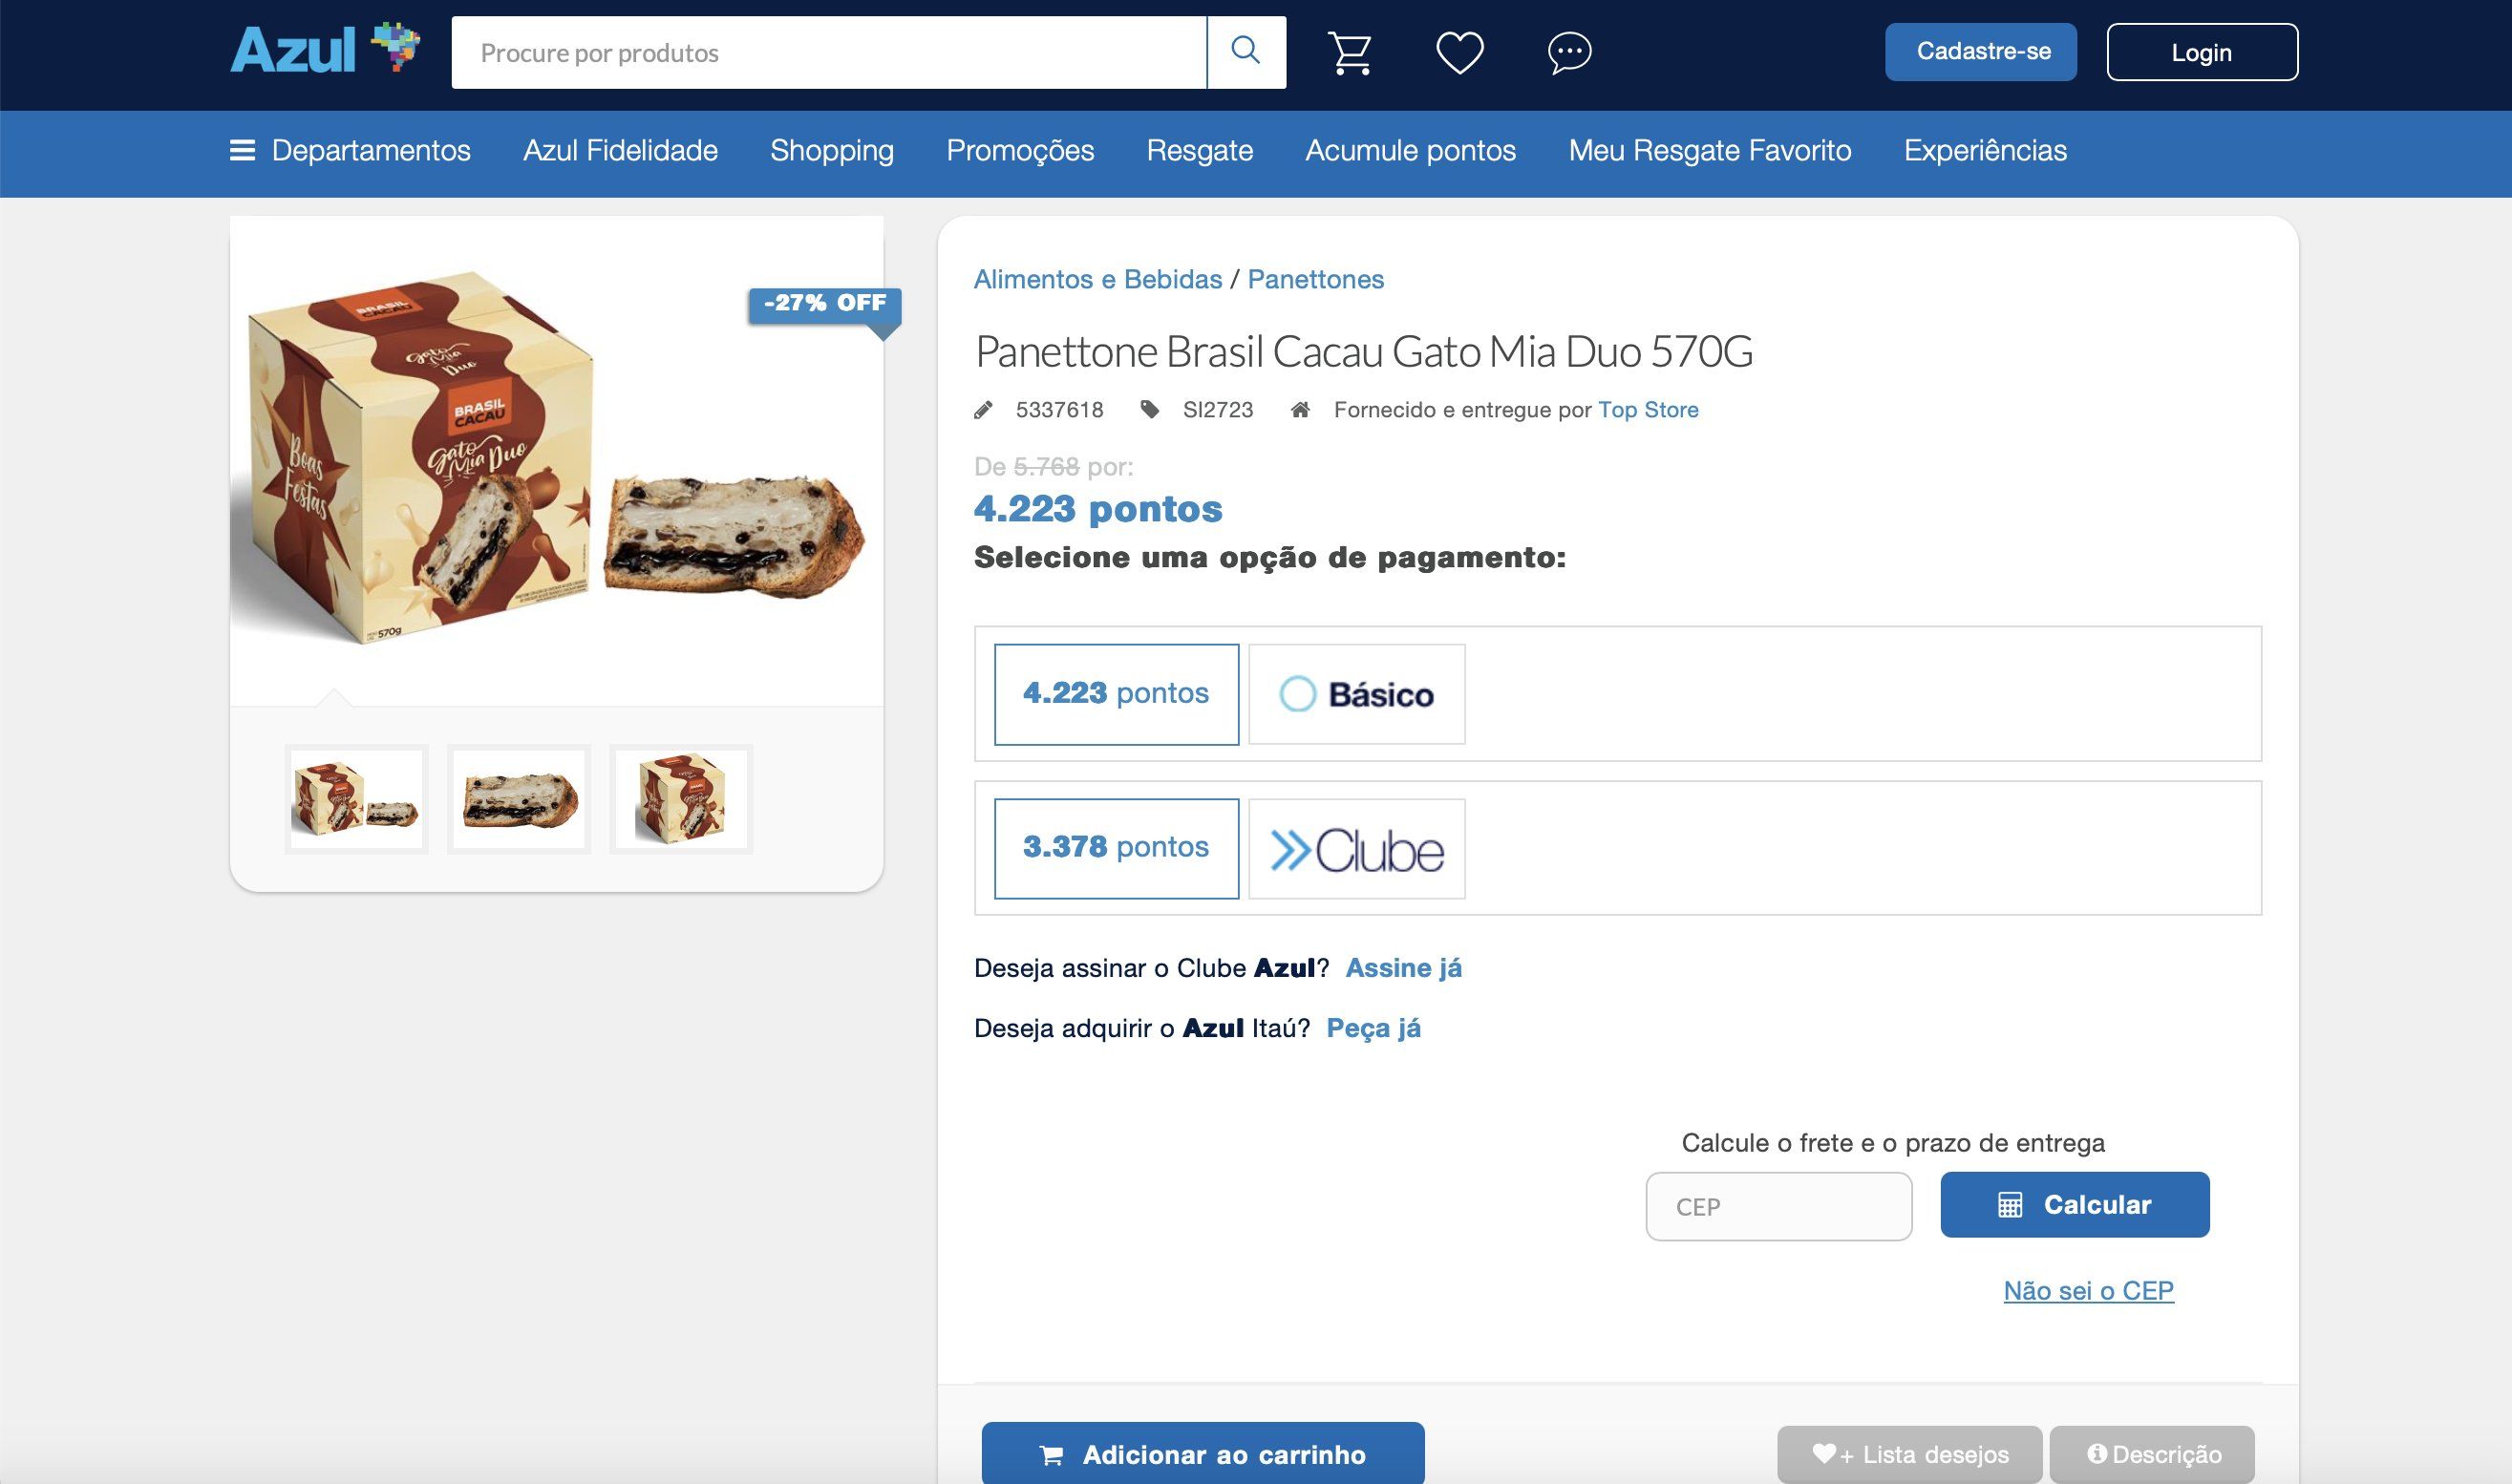
Task: Open Alimentos e Bebidas breadcrumb
Action: tap(1098, 279)
